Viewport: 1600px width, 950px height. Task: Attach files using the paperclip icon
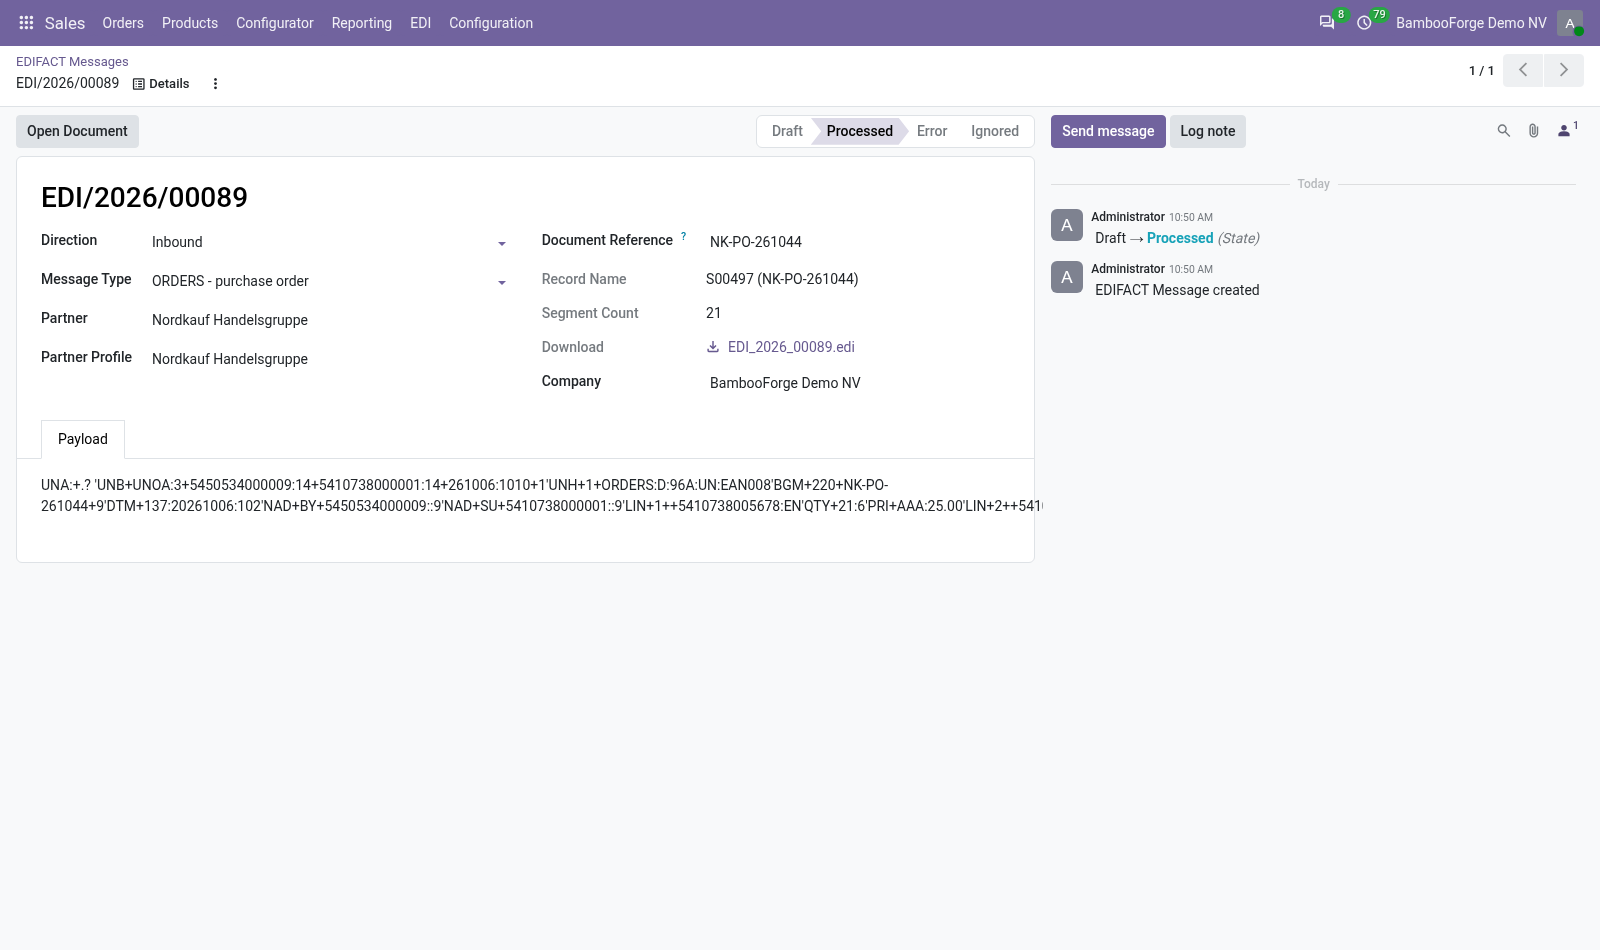pyautogui.click(x=1533, y=131)
